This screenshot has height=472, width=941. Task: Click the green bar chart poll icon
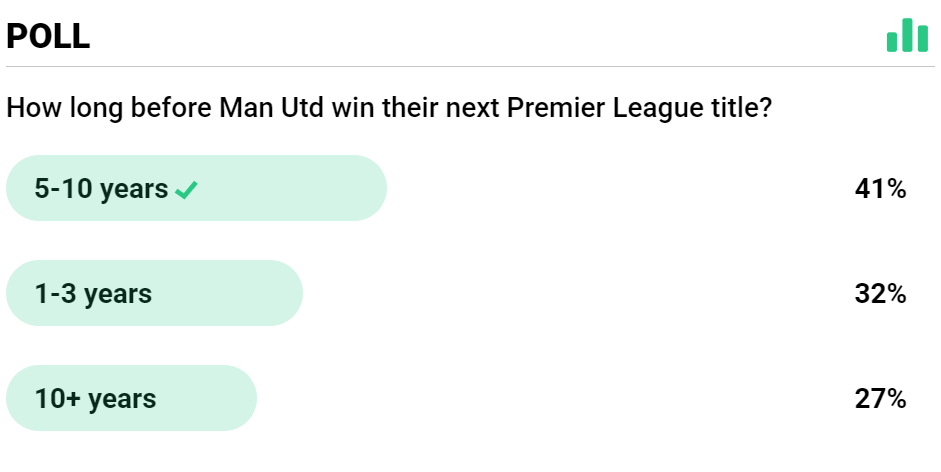click(x=907, y=35)
